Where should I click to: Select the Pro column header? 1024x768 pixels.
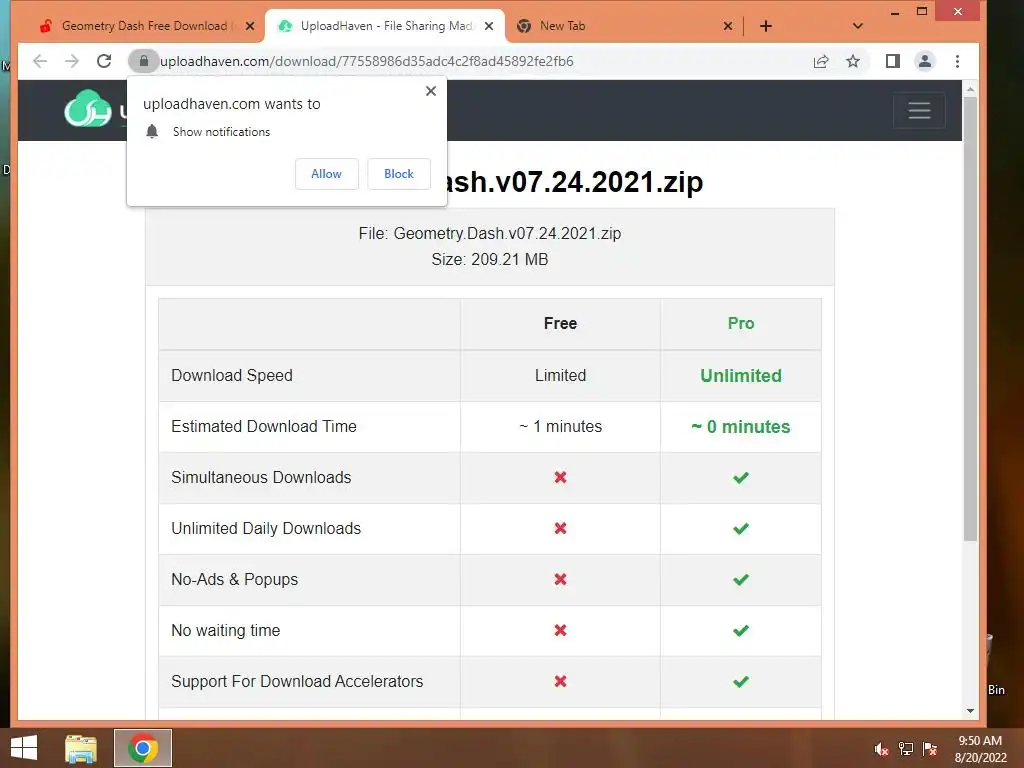coord(741,323)
